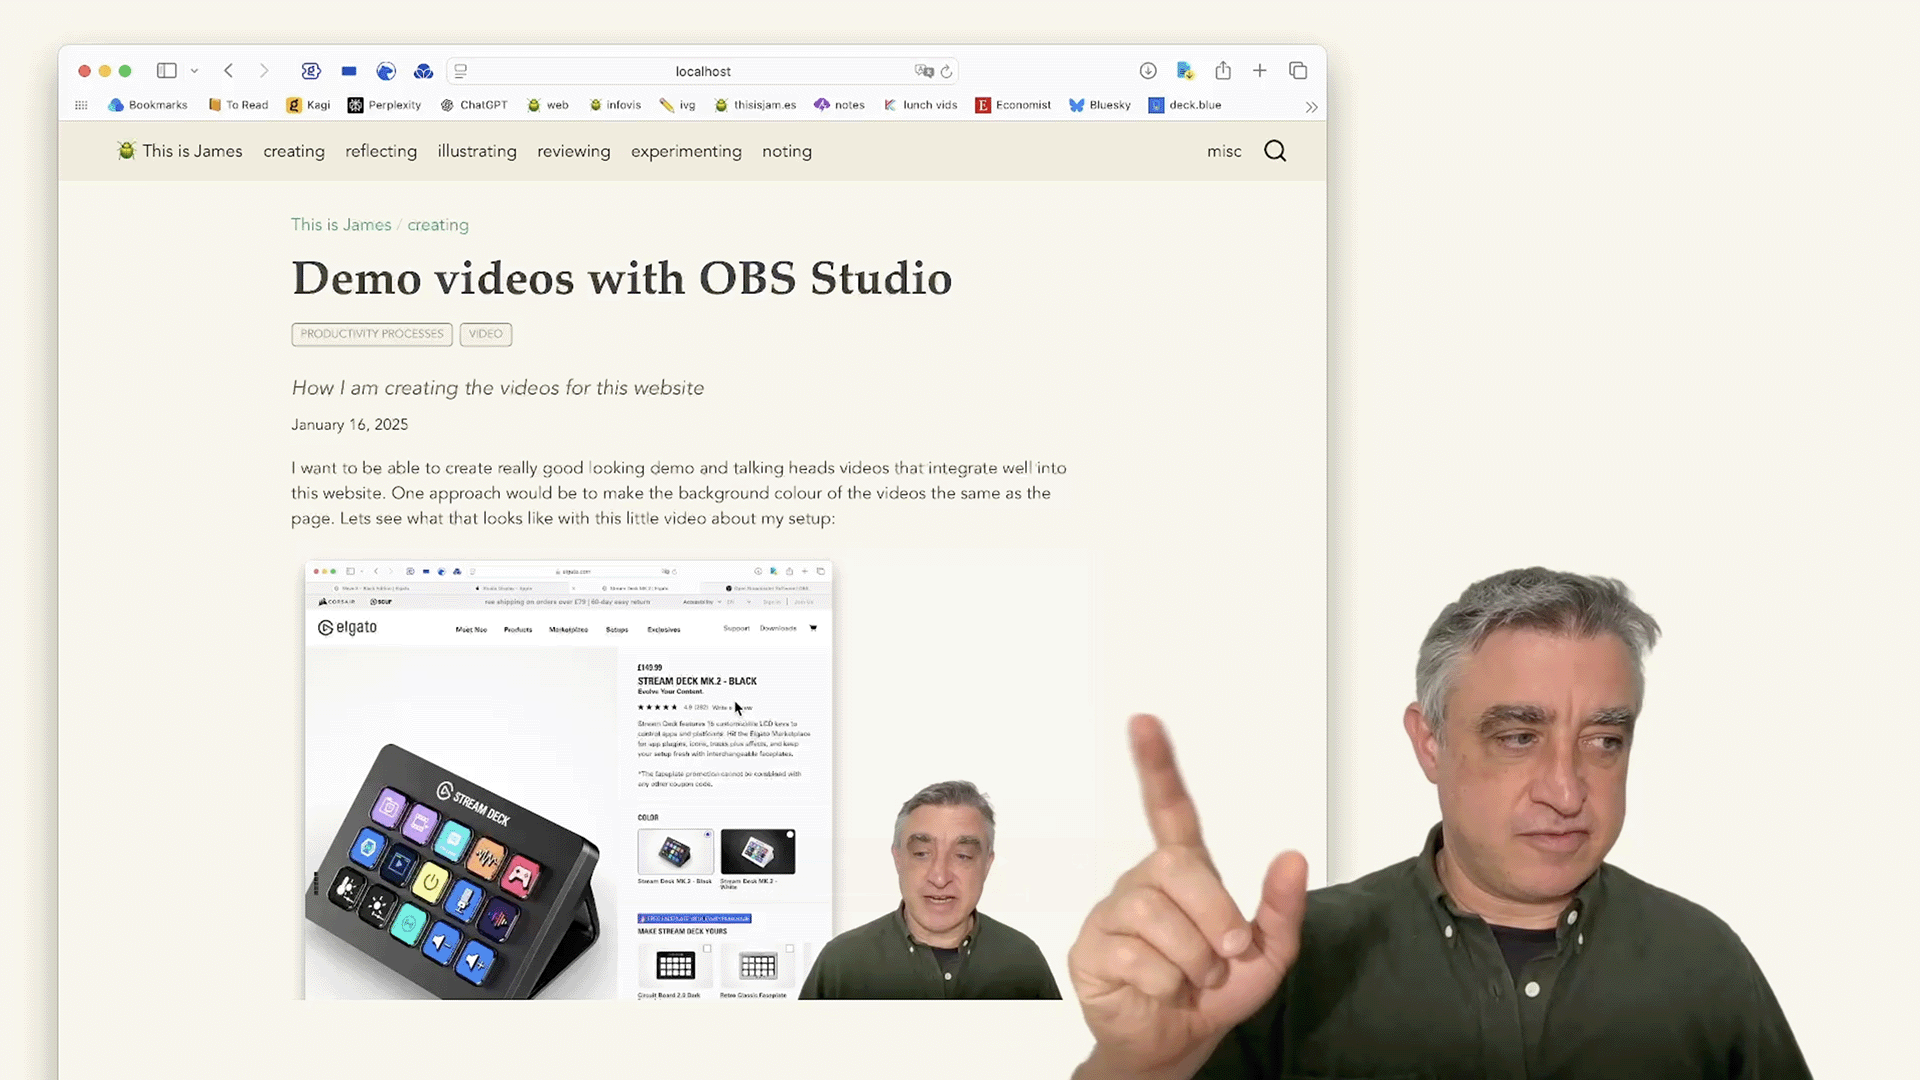Image resolution: width=1920 pixels, height=1080 pixels.
Task: Open the site search magnifier
Action: 1275,151
